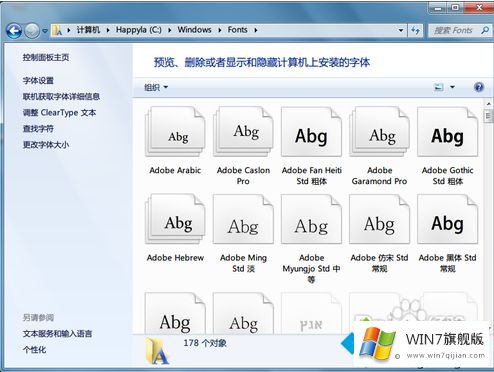Image resolution: width=494 pixels, height=372 pixels.
Task: Open 字体设置 link
Action: point(38,80)
